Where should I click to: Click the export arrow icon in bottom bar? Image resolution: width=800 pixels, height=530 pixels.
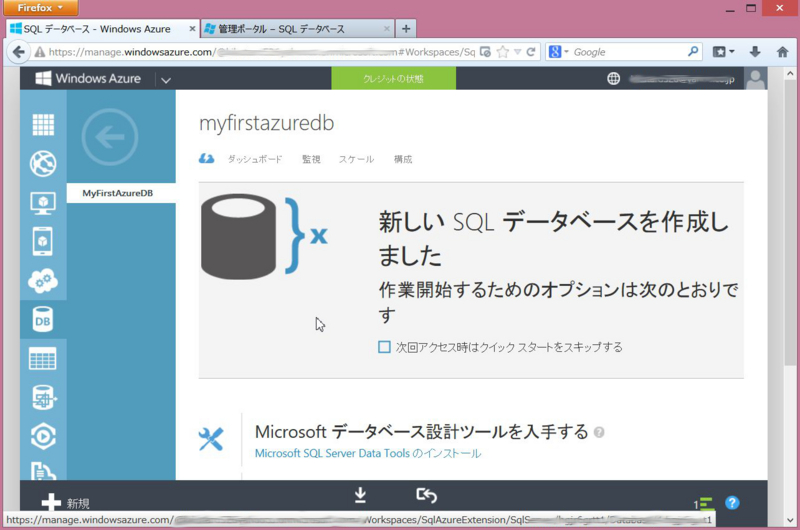click(x=427, y=495)
